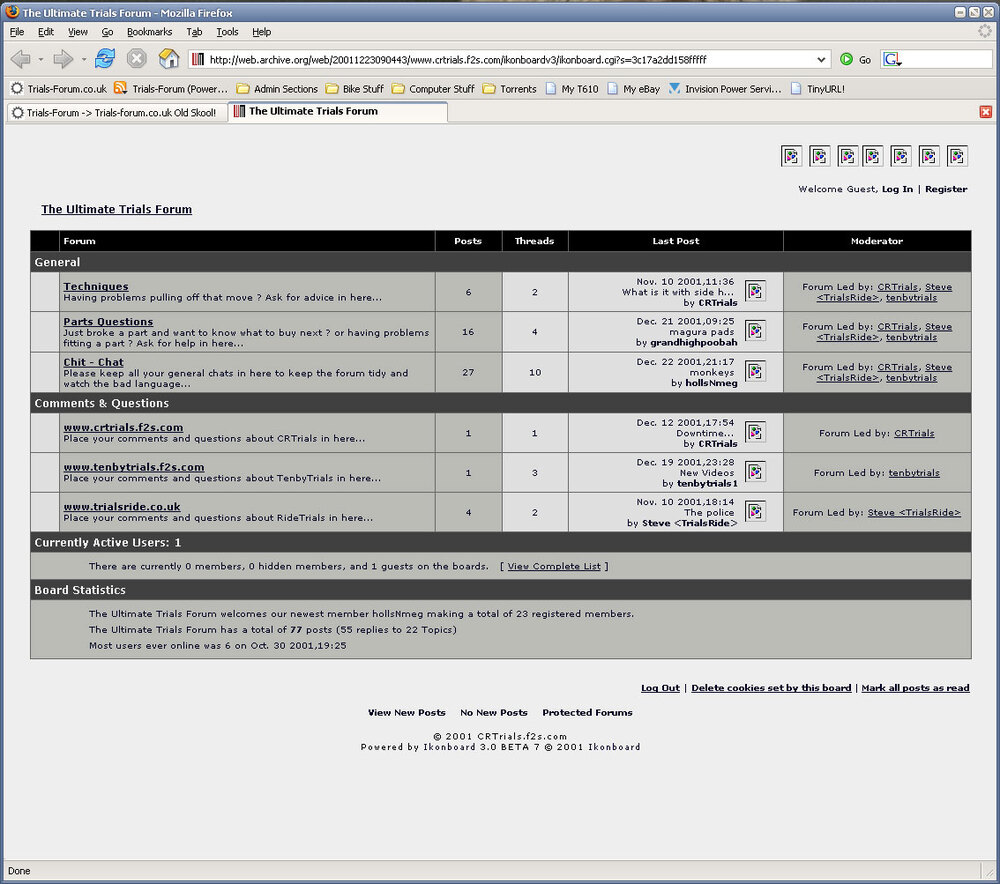
Task: Switch to Trials-Forum Old Skool tab
Action: [x=114, y=112]
